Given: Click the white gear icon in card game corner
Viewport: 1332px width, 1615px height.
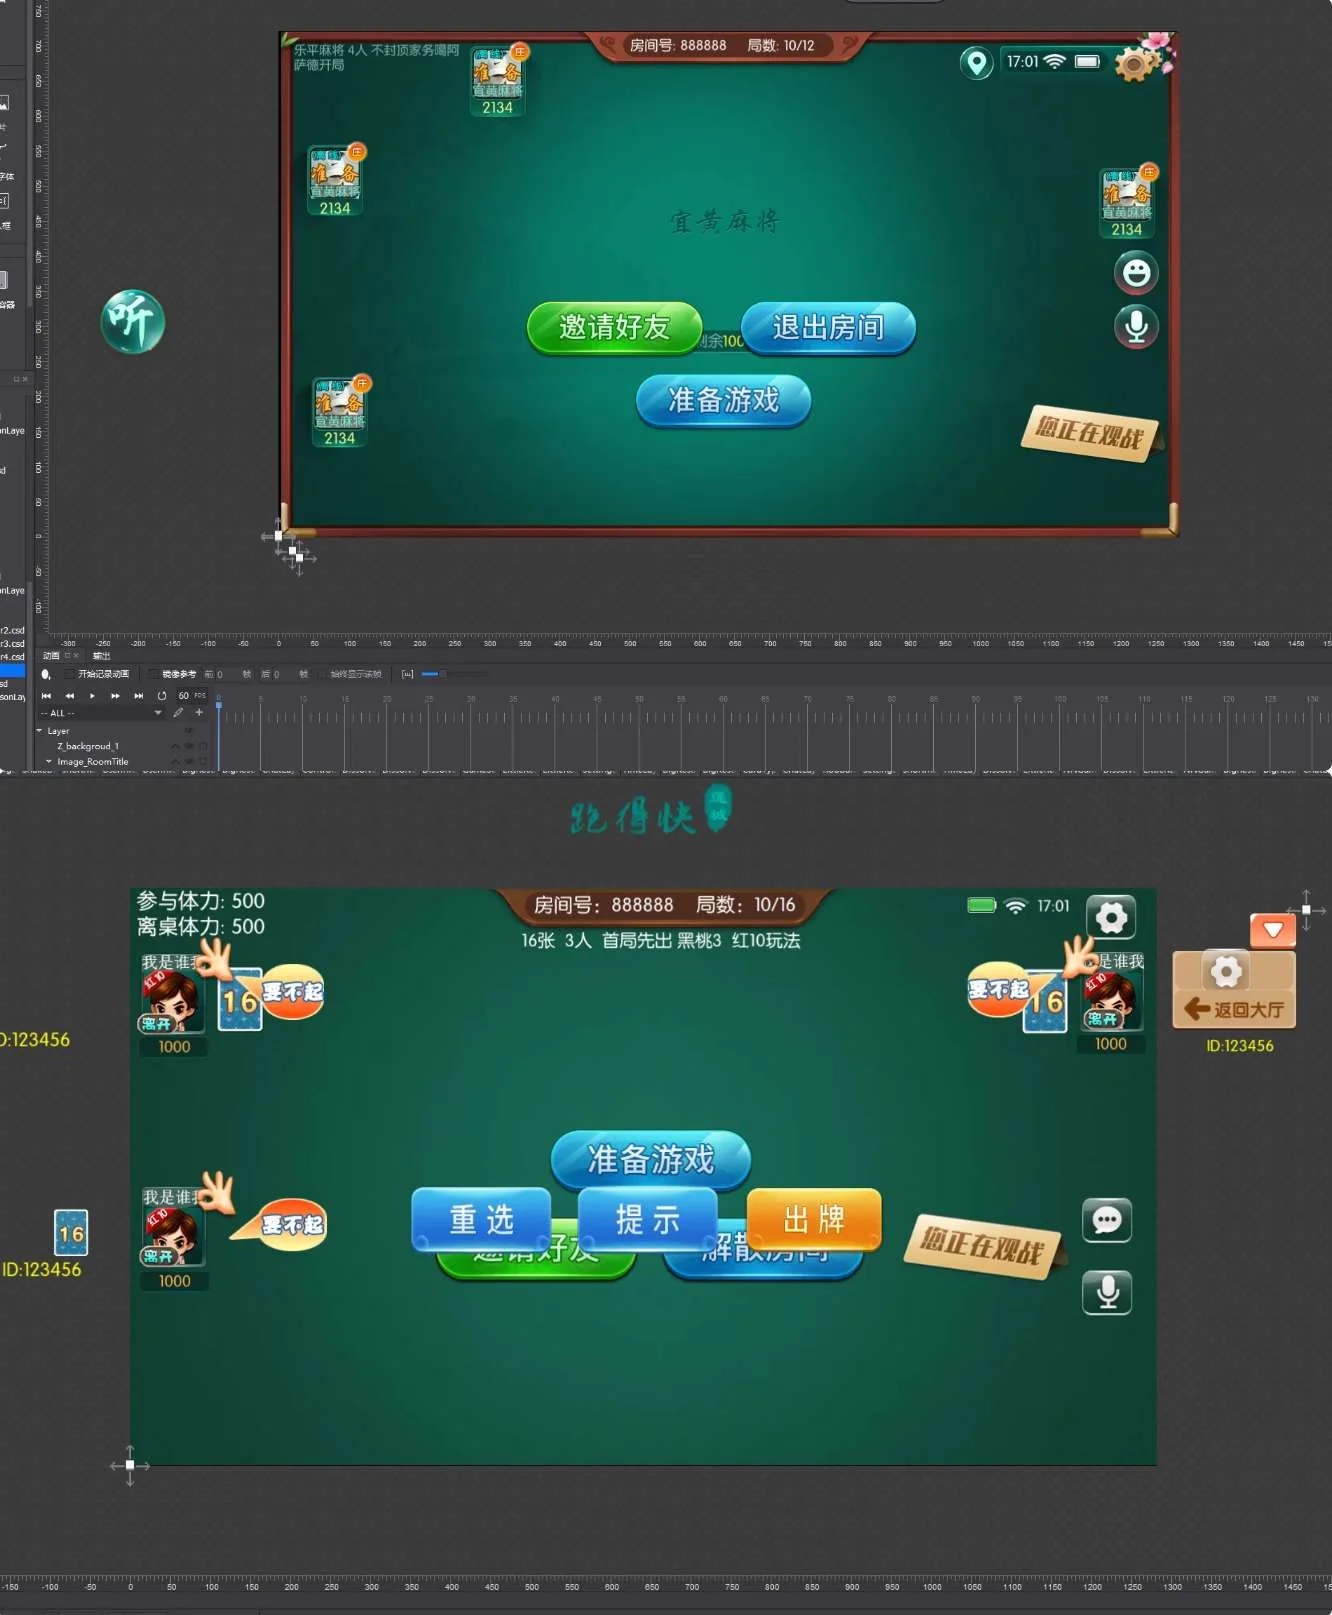Looking at the screenshot, I should [x=1111, y=917].
